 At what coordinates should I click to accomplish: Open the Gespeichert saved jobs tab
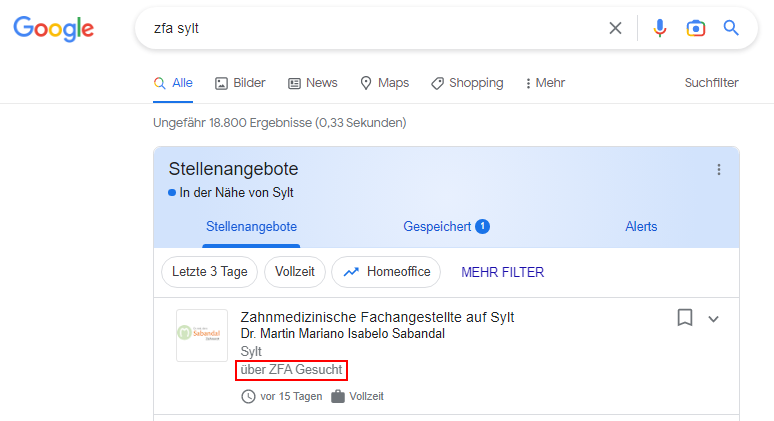click(446, 227)
